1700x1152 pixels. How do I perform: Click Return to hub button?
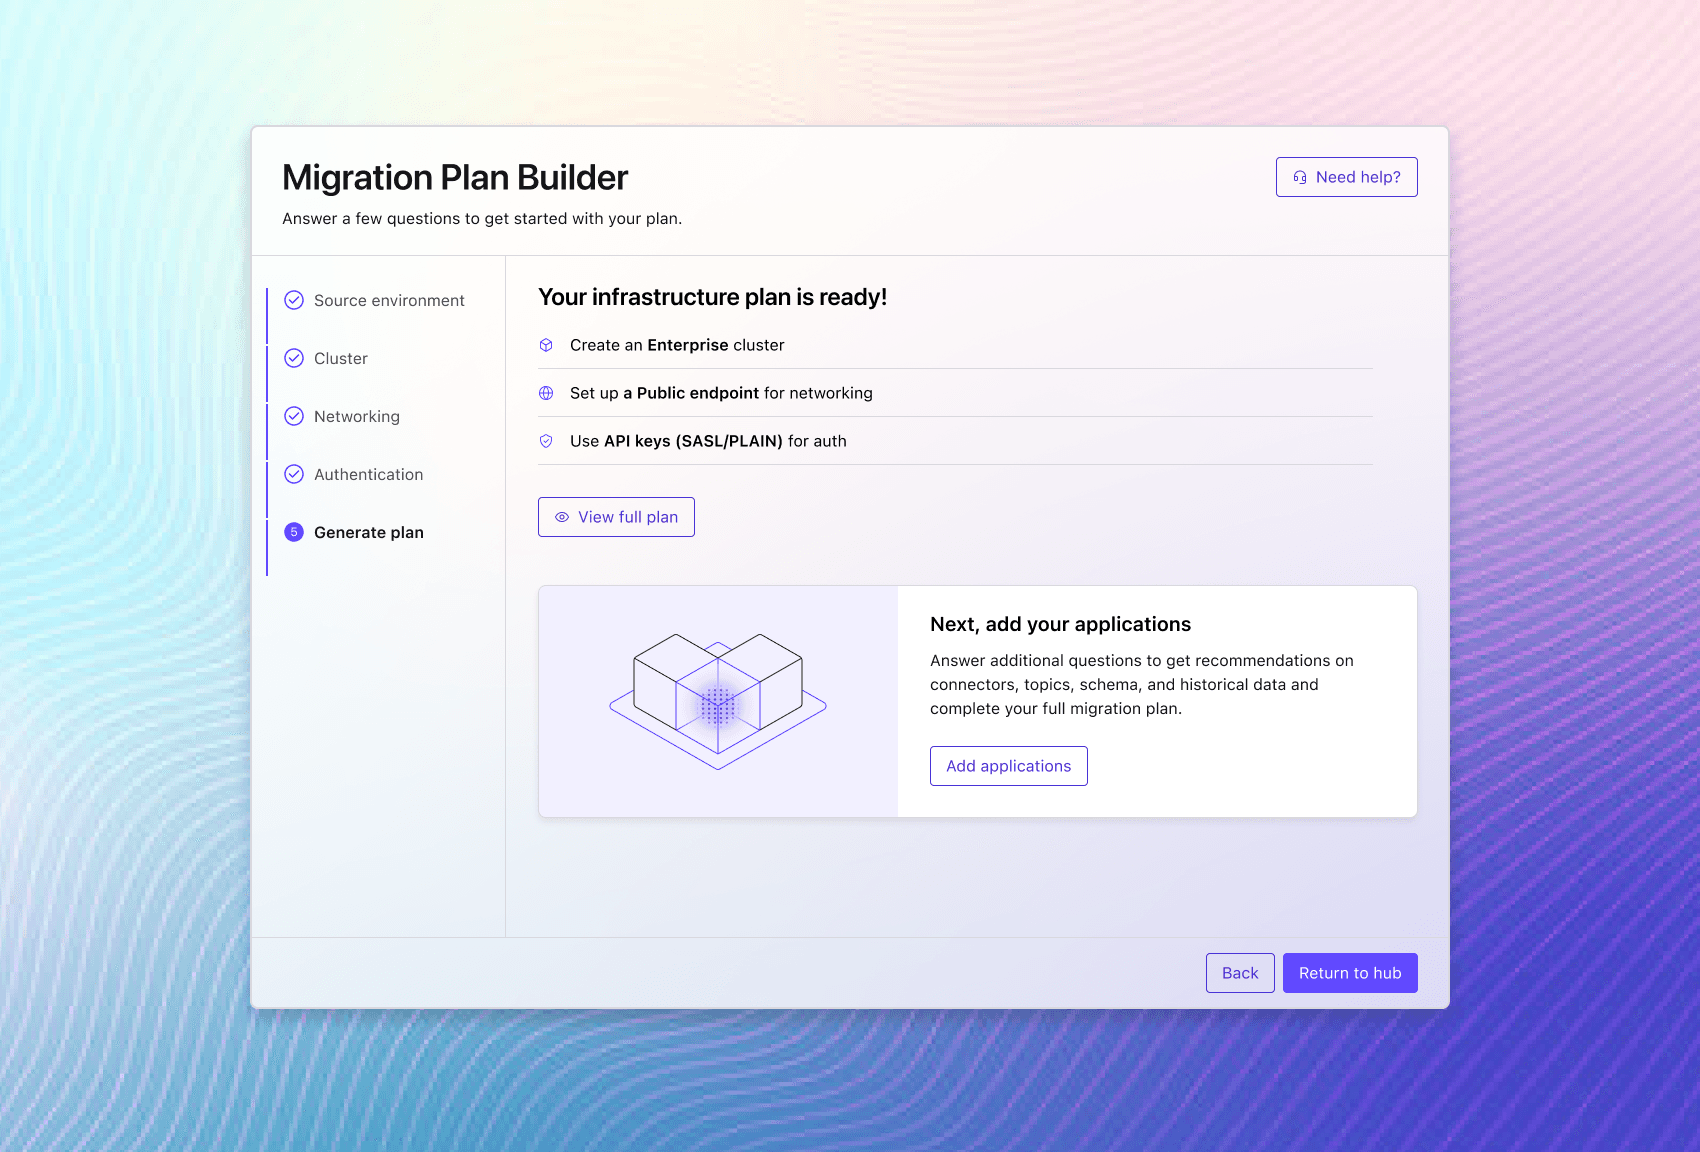[1350, 973]
